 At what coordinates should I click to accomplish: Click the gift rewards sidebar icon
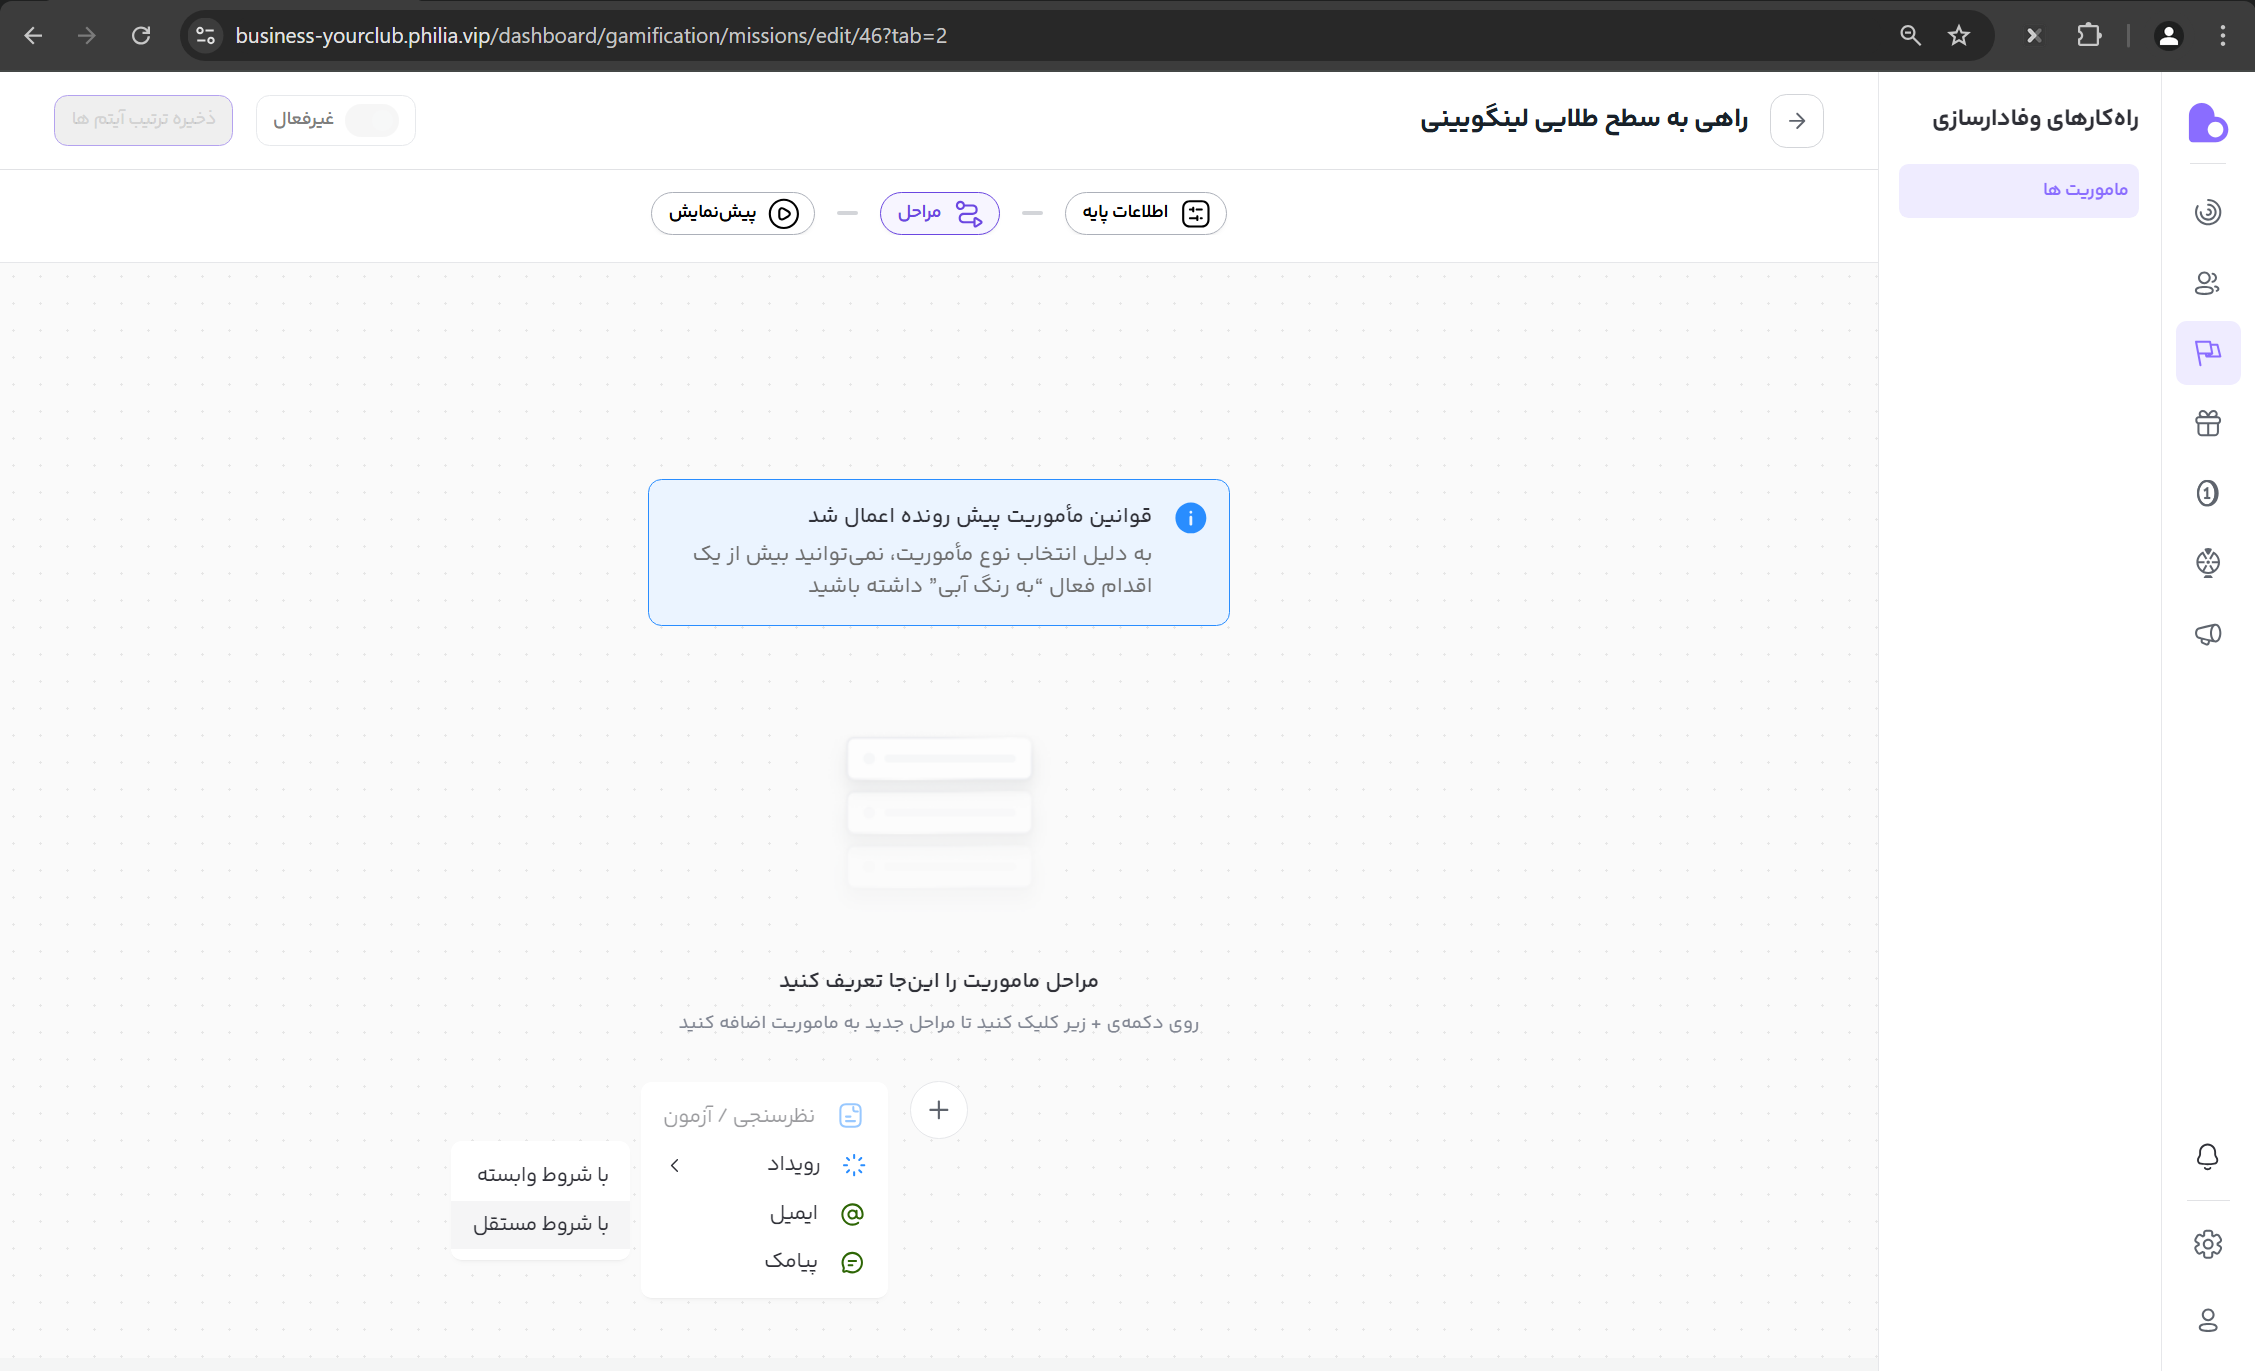point(2207,423)
